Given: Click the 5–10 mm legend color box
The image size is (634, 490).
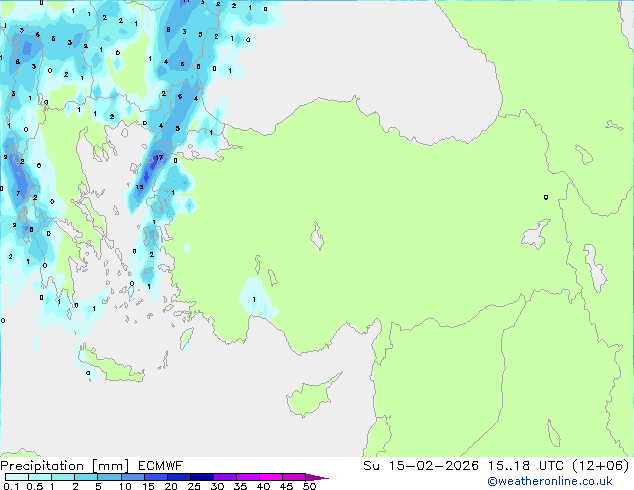Looking at the screenshot, I should click(109, 477).
